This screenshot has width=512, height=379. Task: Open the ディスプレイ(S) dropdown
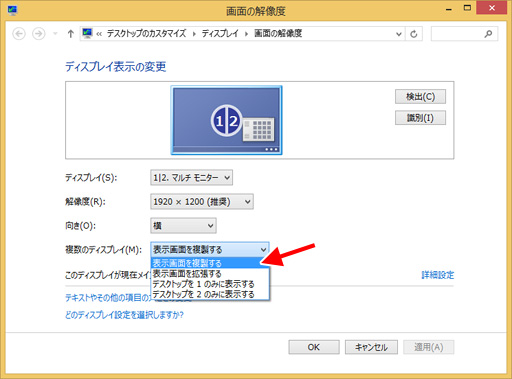point(191,178)
